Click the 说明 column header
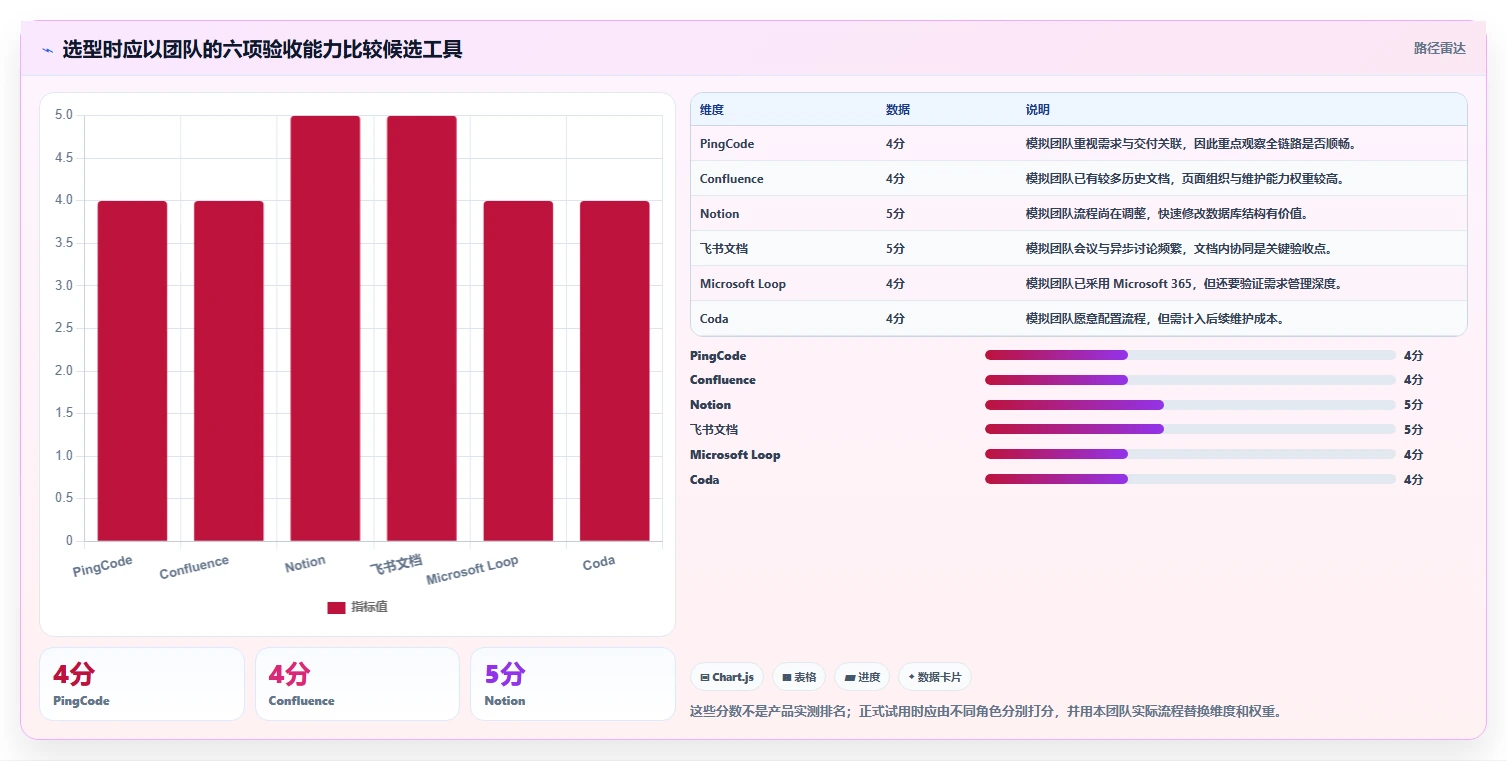The image size is (1507, 761). [1038, 110]
